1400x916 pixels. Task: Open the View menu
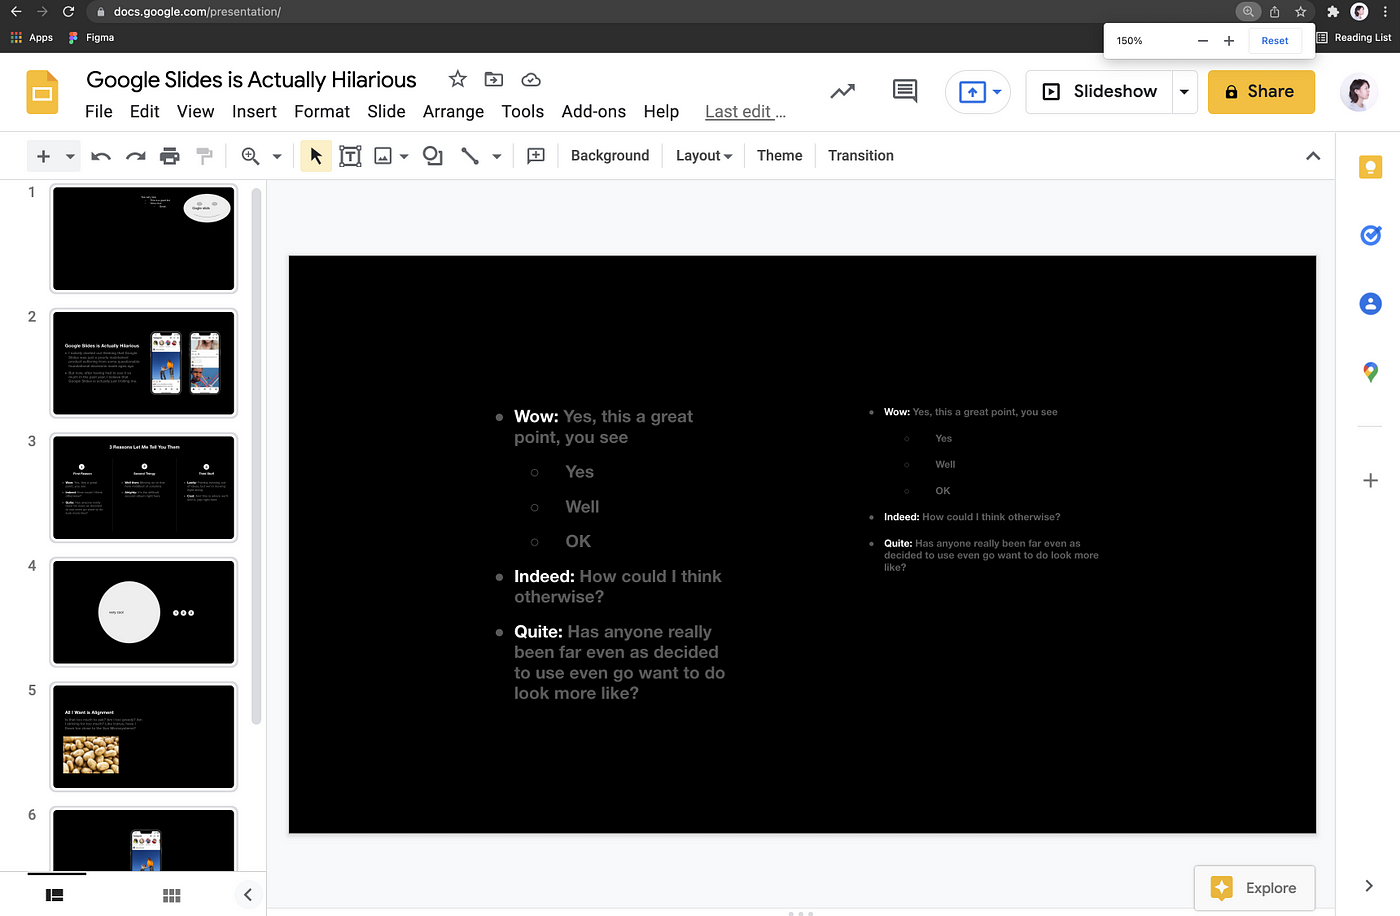tap(196, 112)
